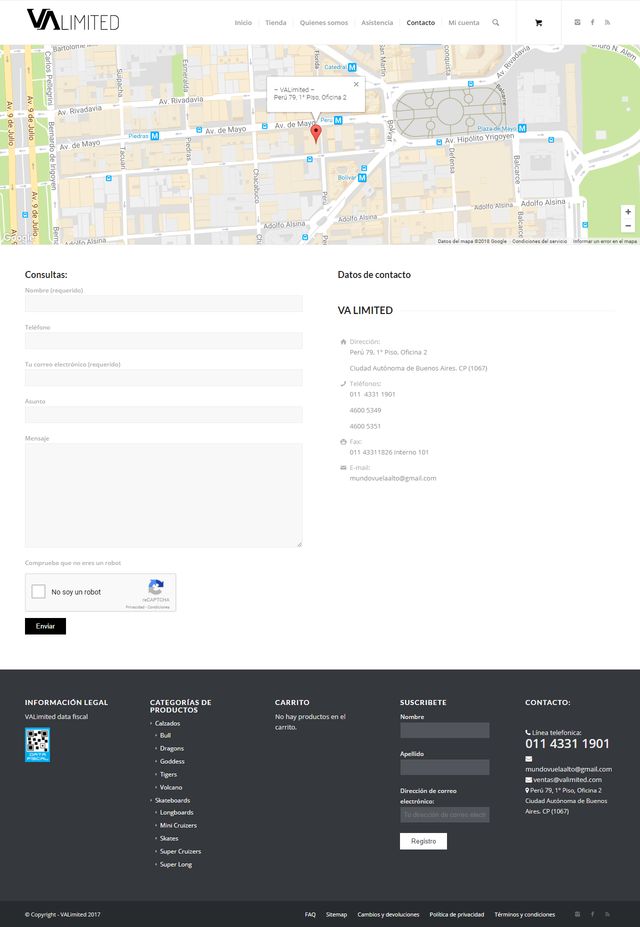Focus the footer Apellido field
The image size is (640, 927).
(x=444, y=767)
